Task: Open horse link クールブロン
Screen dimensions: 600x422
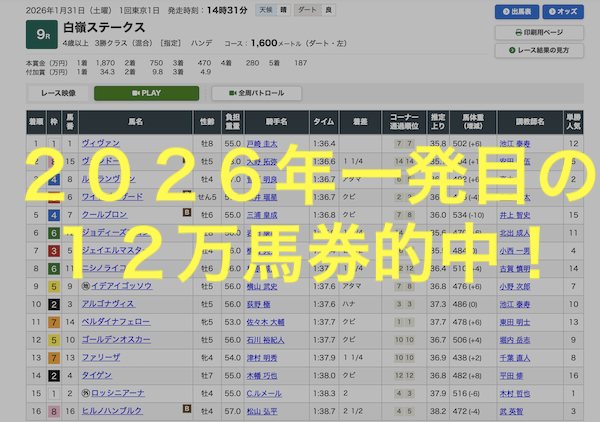Action: tap(104, 215)
